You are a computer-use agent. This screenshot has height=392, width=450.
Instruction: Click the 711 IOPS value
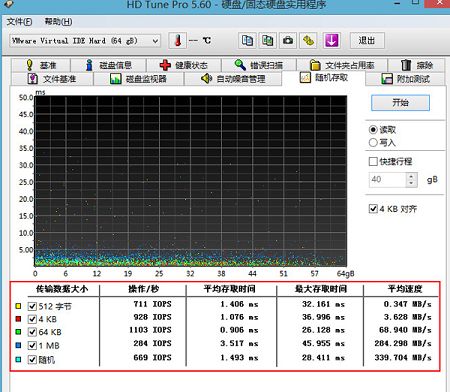click(152, 304)
